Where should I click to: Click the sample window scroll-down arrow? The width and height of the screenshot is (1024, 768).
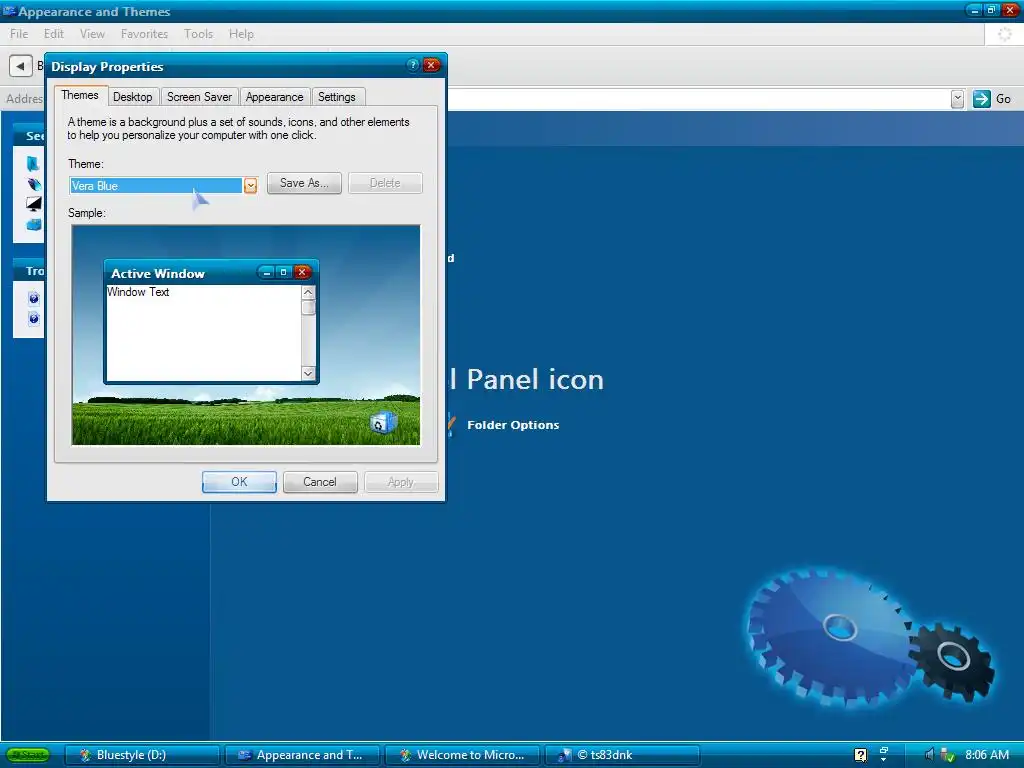308,374
